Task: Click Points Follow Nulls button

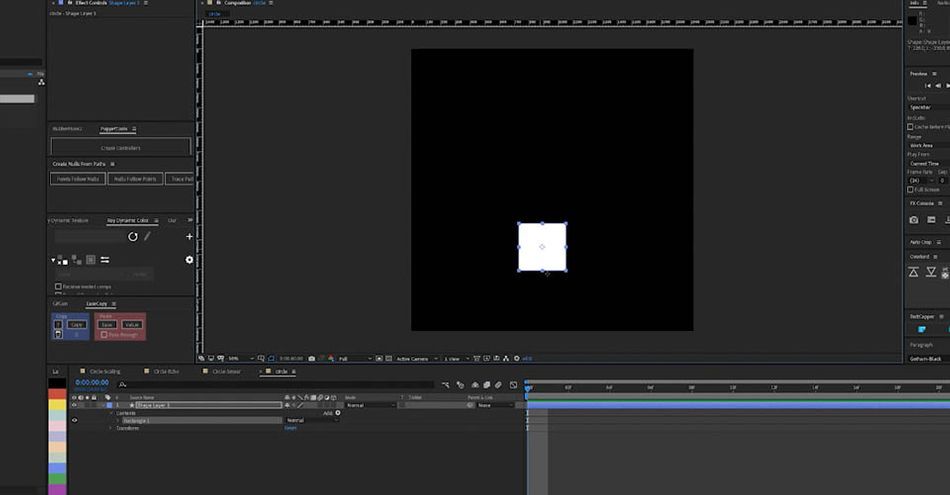Action: pos(78,179)
